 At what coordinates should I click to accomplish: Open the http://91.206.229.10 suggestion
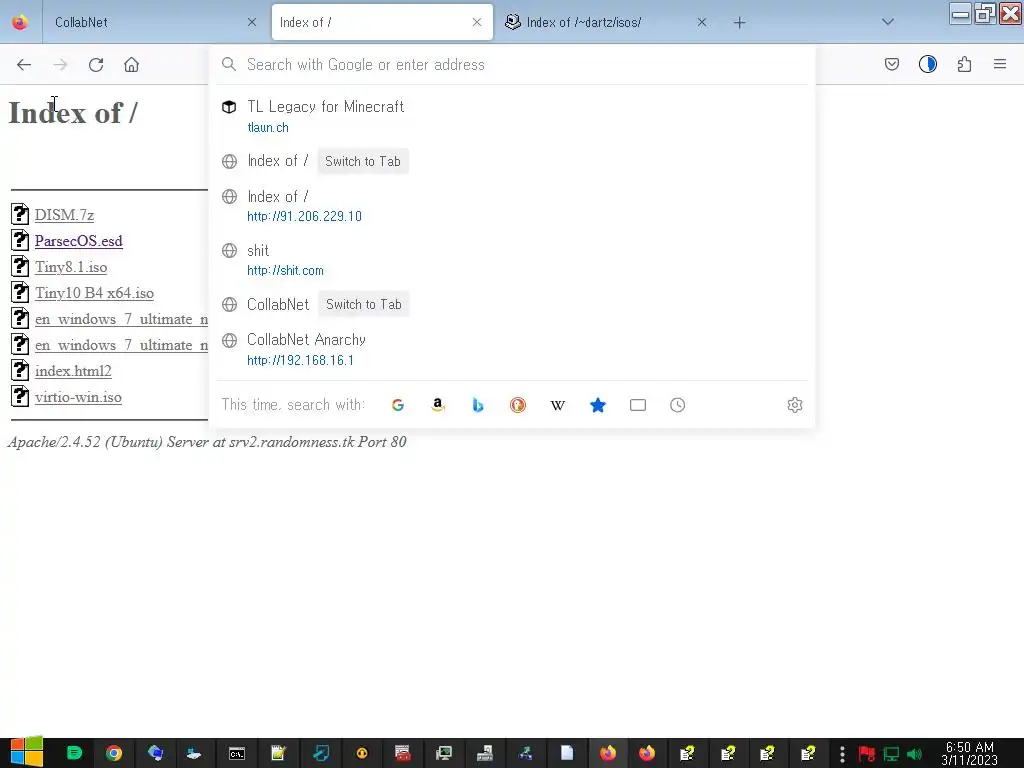(513, 206)
